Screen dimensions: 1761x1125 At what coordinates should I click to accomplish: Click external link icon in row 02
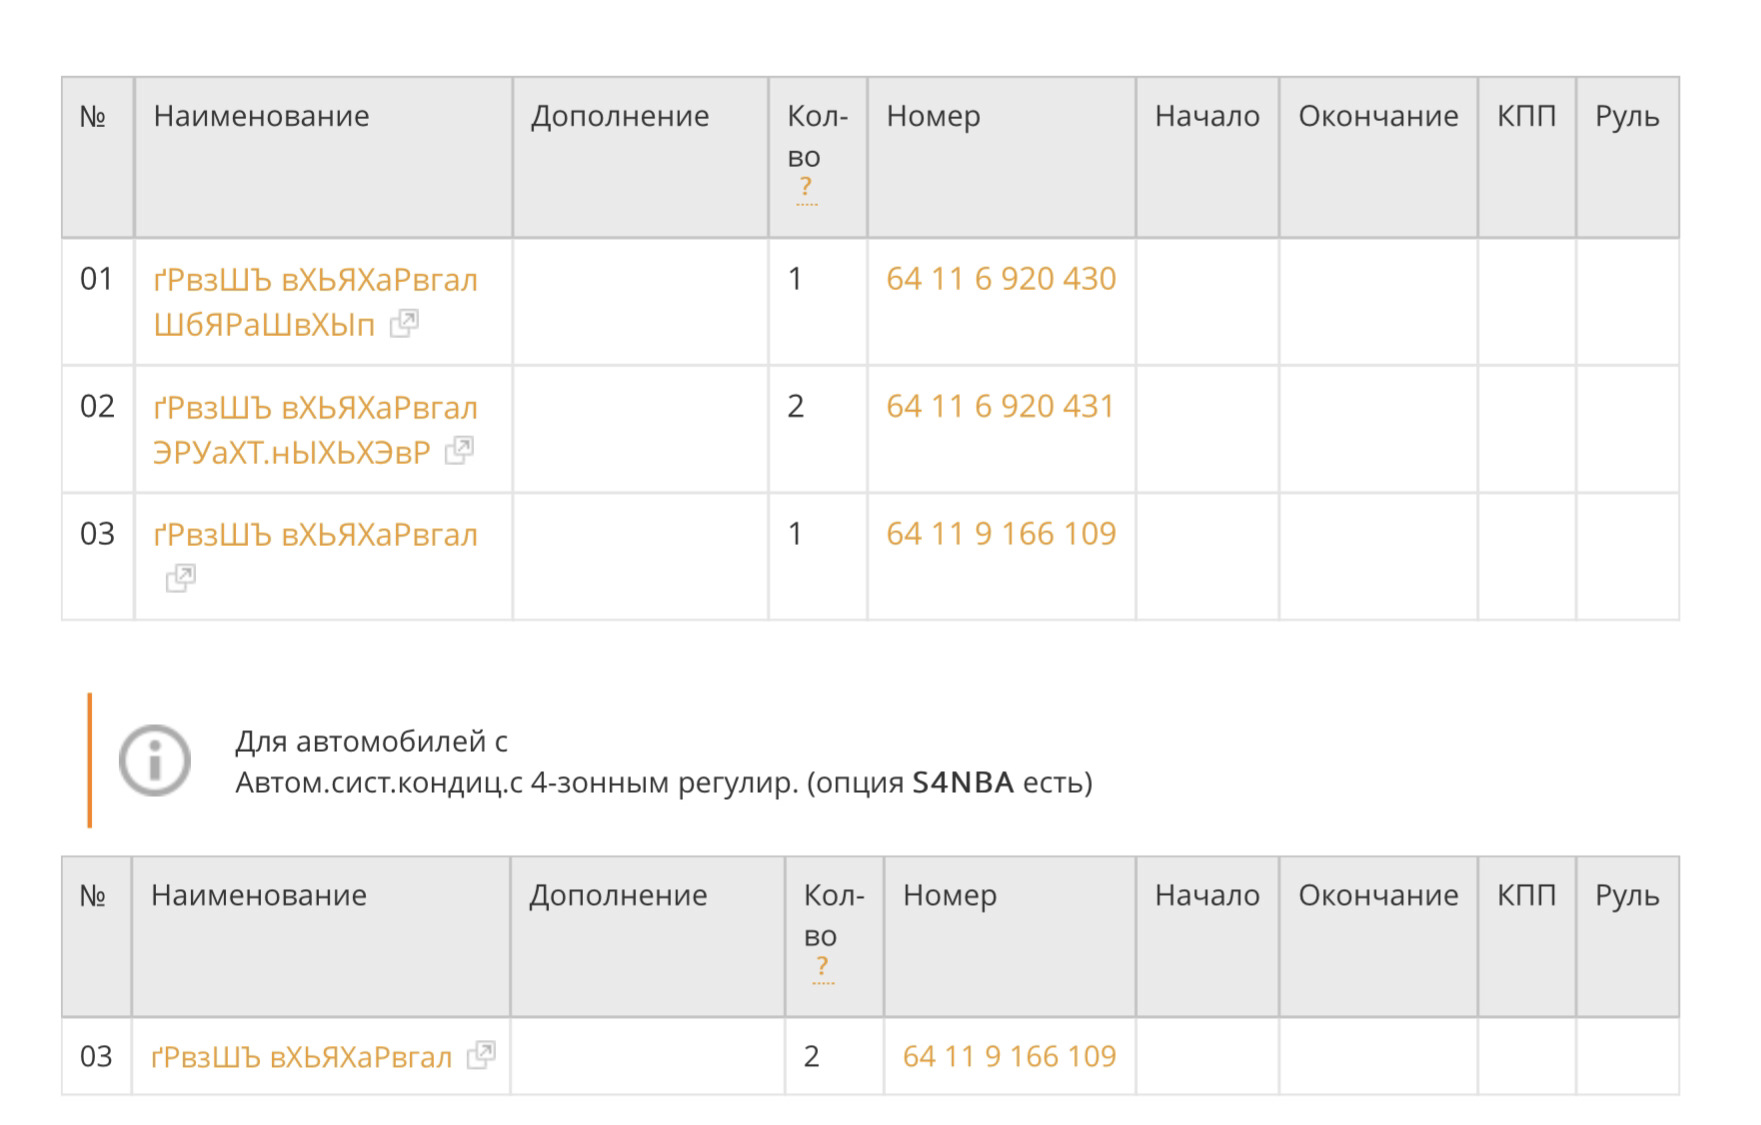click(x=459, y=450)
